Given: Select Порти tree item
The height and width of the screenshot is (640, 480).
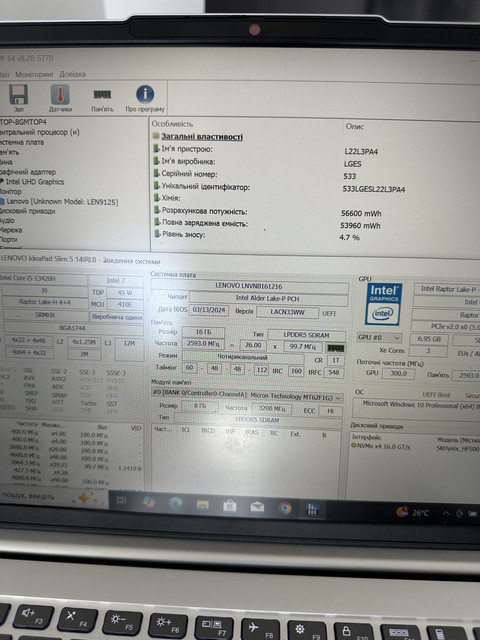Looking at the screenshot, I should click(x=9, y=240).
